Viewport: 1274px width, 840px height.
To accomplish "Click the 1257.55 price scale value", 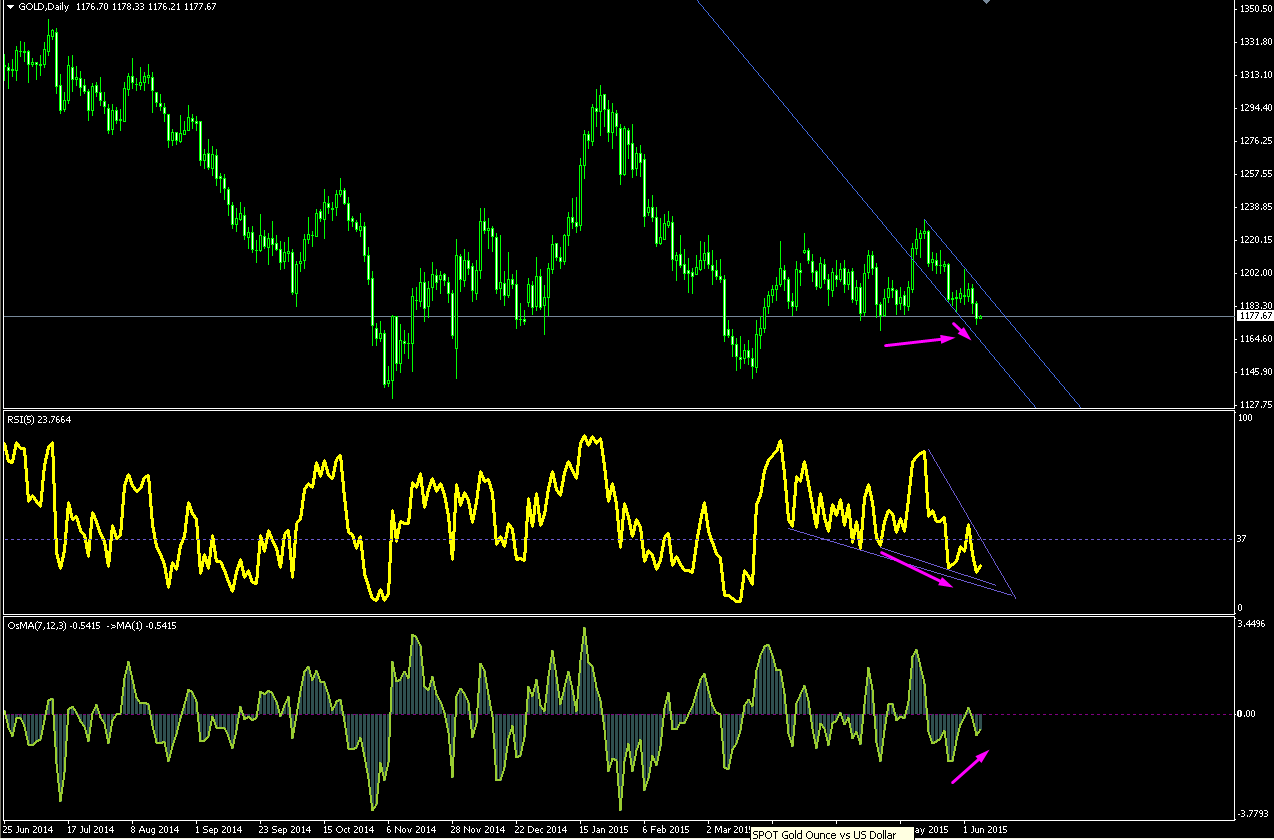I will [1254, 174].
